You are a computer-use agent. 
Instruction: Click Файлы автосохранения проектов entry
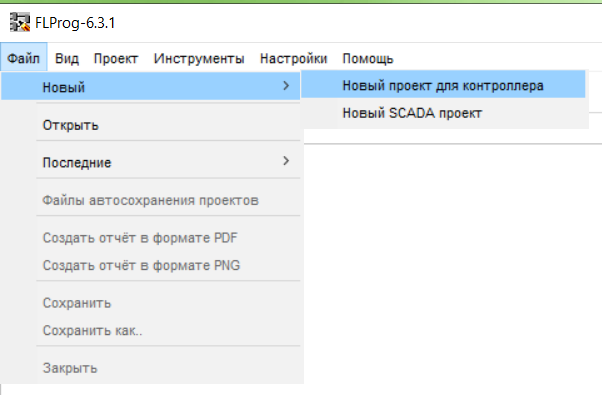(x=150, y=200)
